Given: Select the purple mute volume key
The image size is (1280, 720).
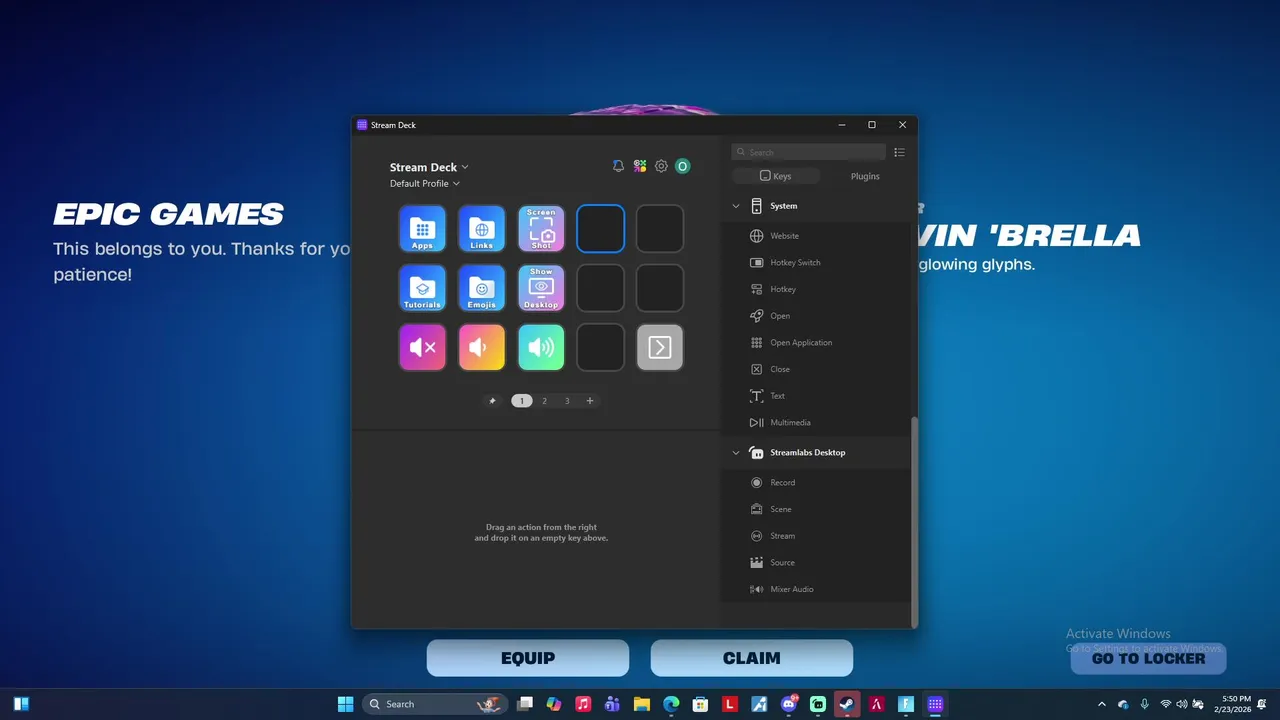Looking at the screenshot, I should (422, 347).
